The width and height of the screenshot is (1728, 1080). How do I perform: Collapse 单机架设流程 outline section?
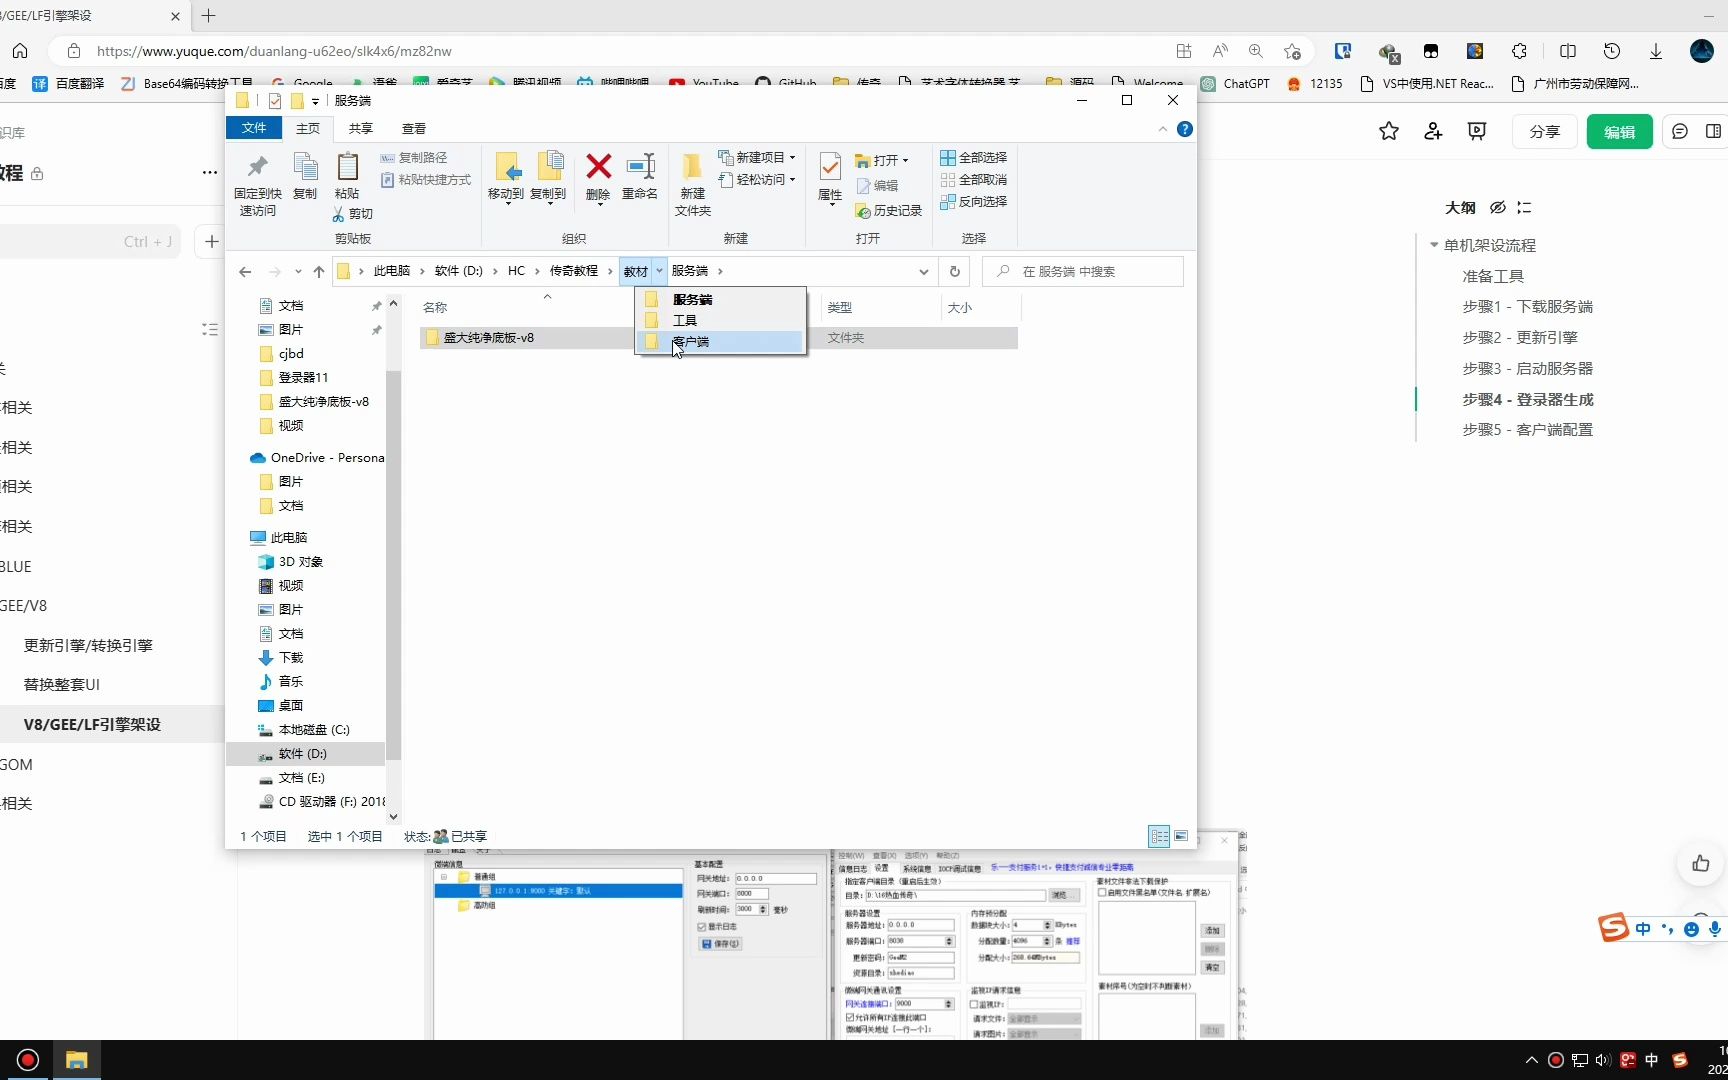click(x=1434, y=245)
